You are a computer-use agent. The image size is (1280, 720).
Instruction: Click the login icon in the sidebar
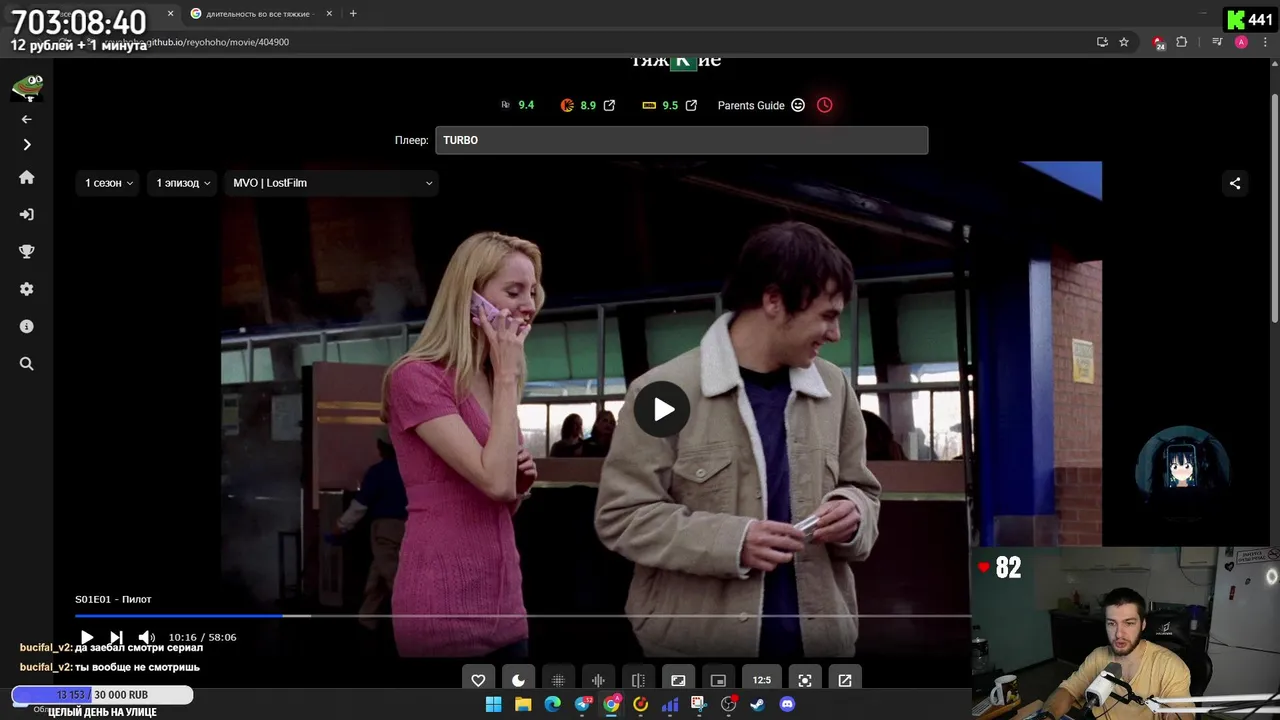pyautogui.click(x=27, y=214)
